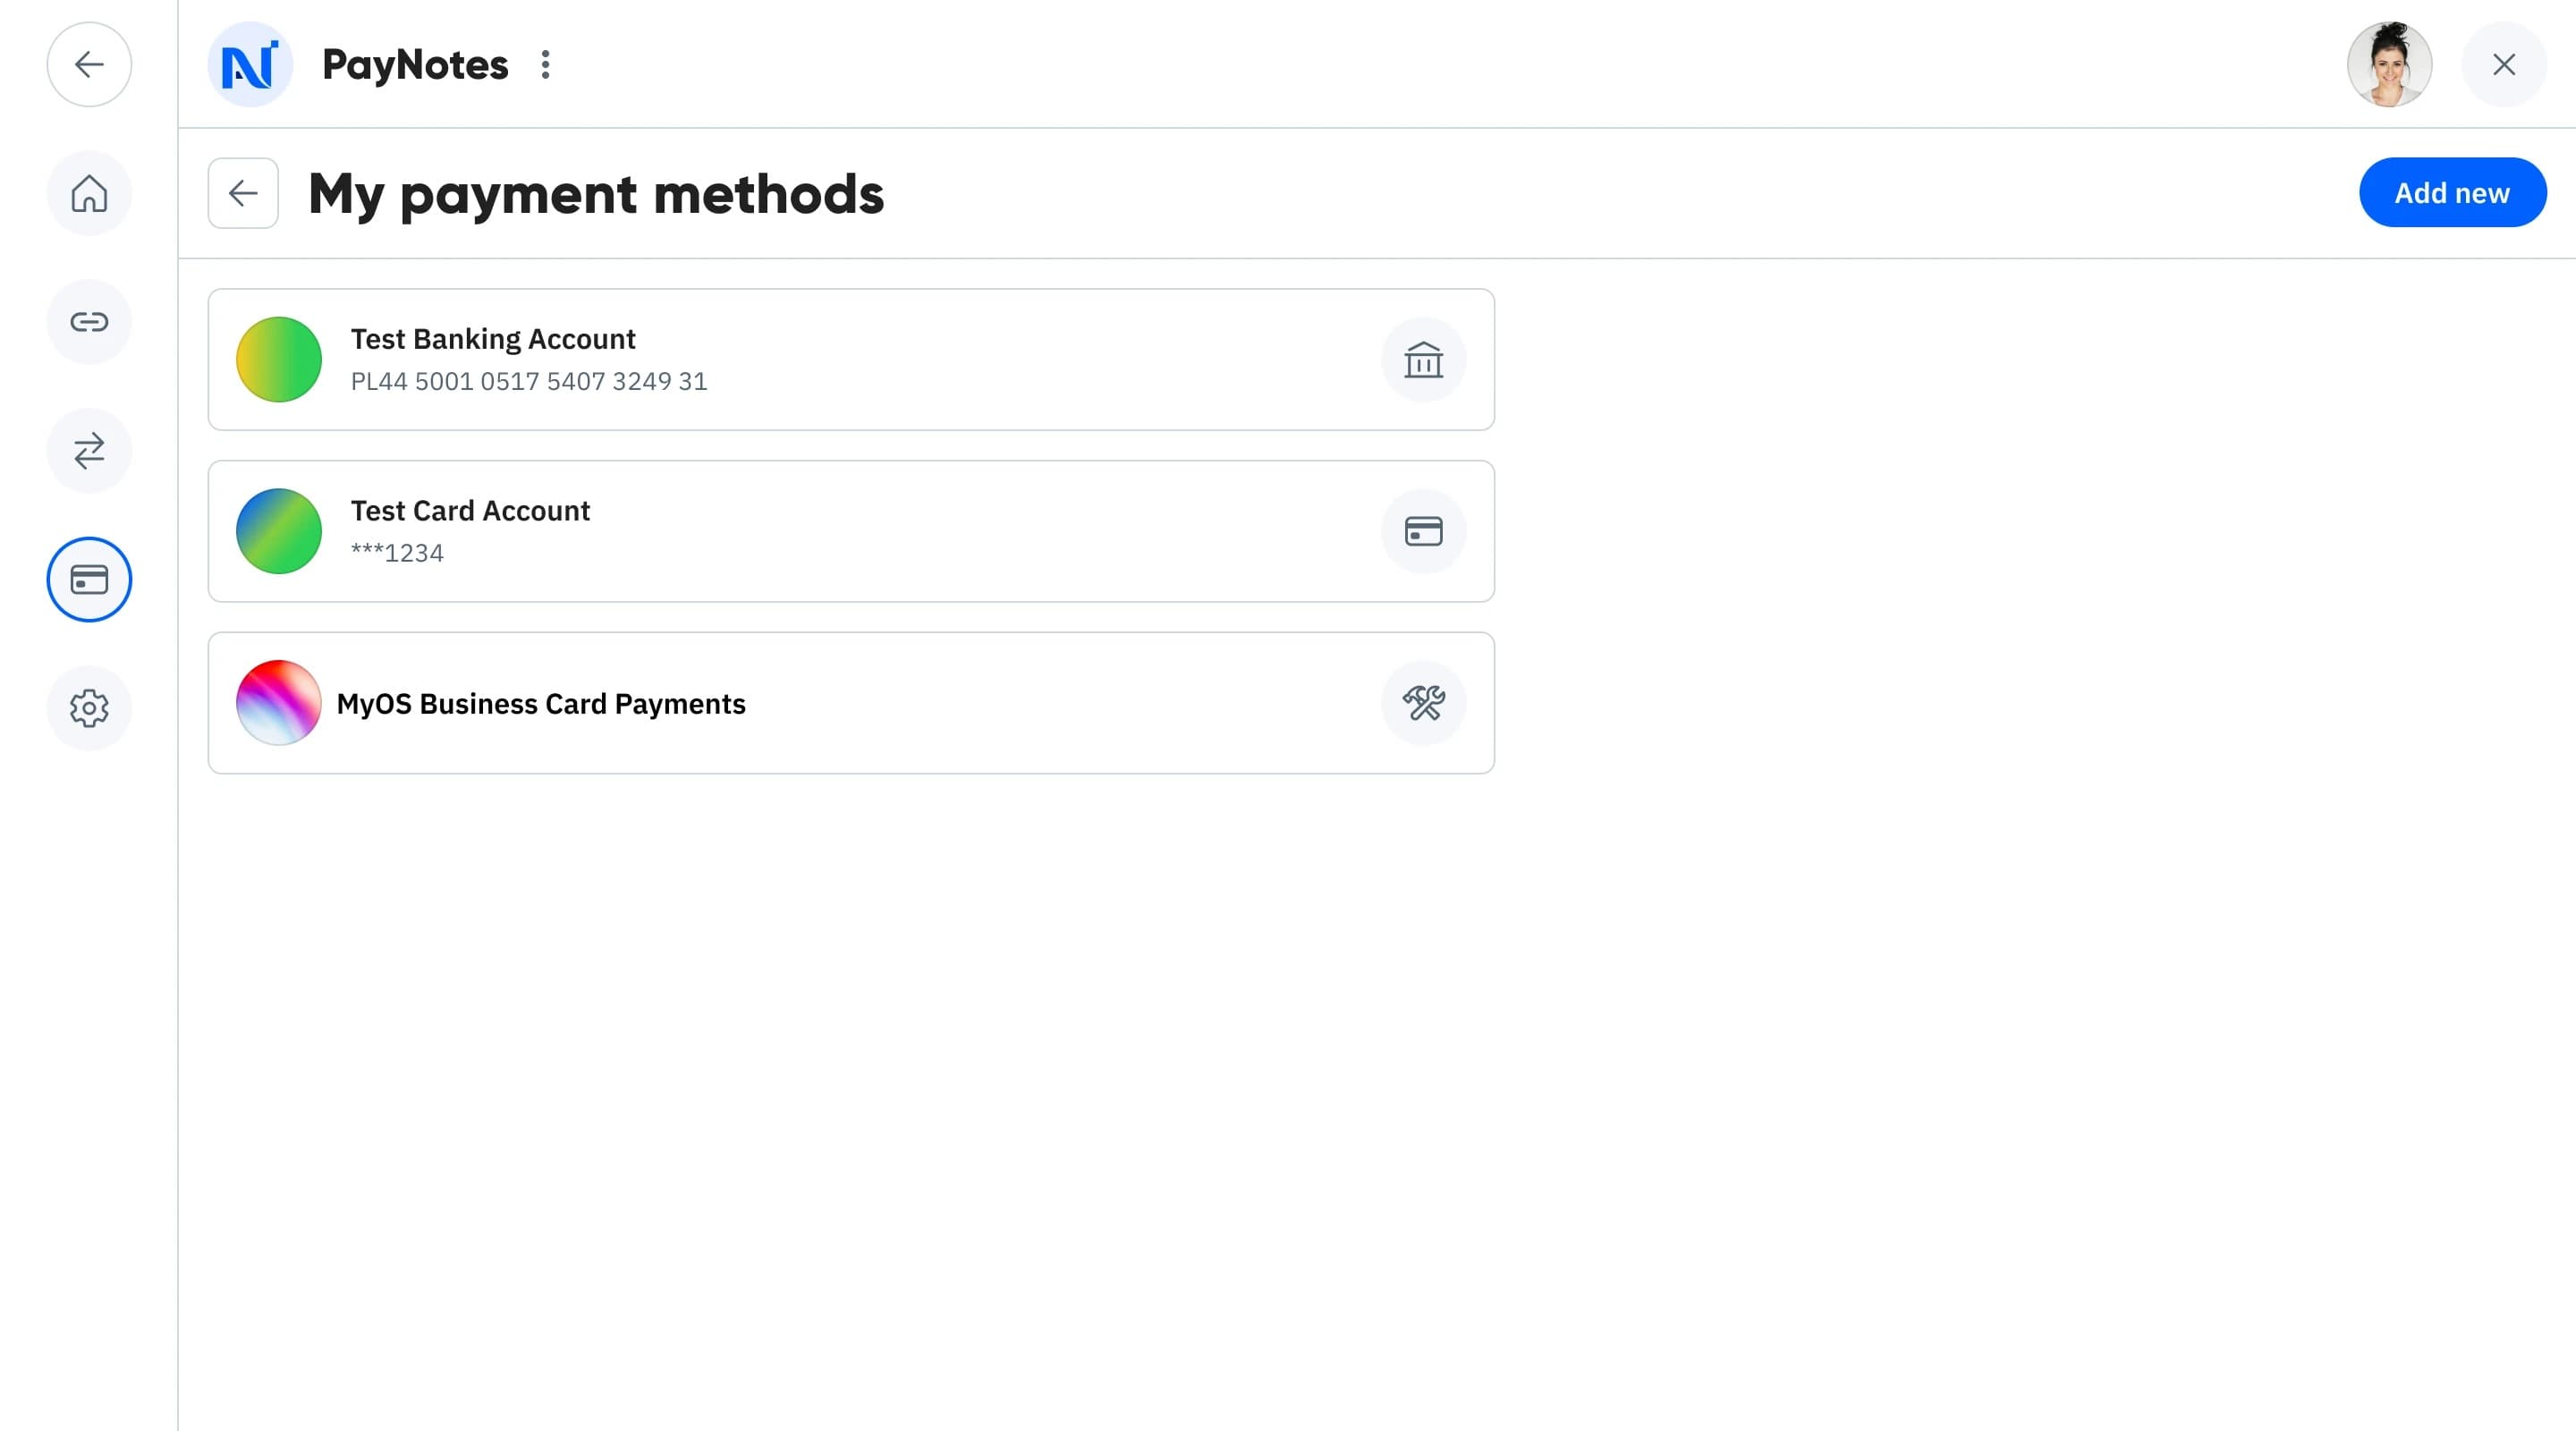Select the Payment methods card sidebar icon
The height and width of the screenshot is (1431, 2576).
click(x=89, y=580)
